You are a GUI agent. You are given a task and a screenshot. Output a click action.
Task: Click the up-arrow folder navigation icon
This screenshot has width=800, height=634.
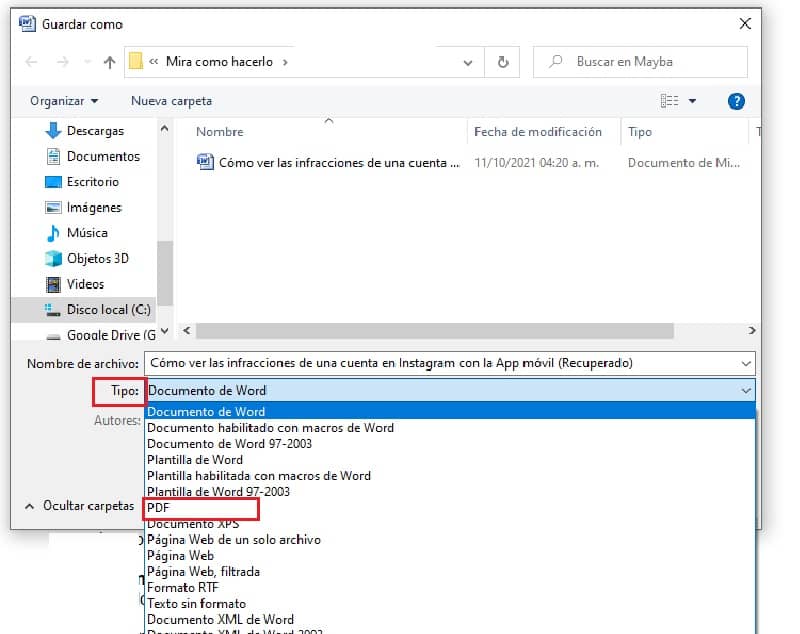[x=108, y=61]
